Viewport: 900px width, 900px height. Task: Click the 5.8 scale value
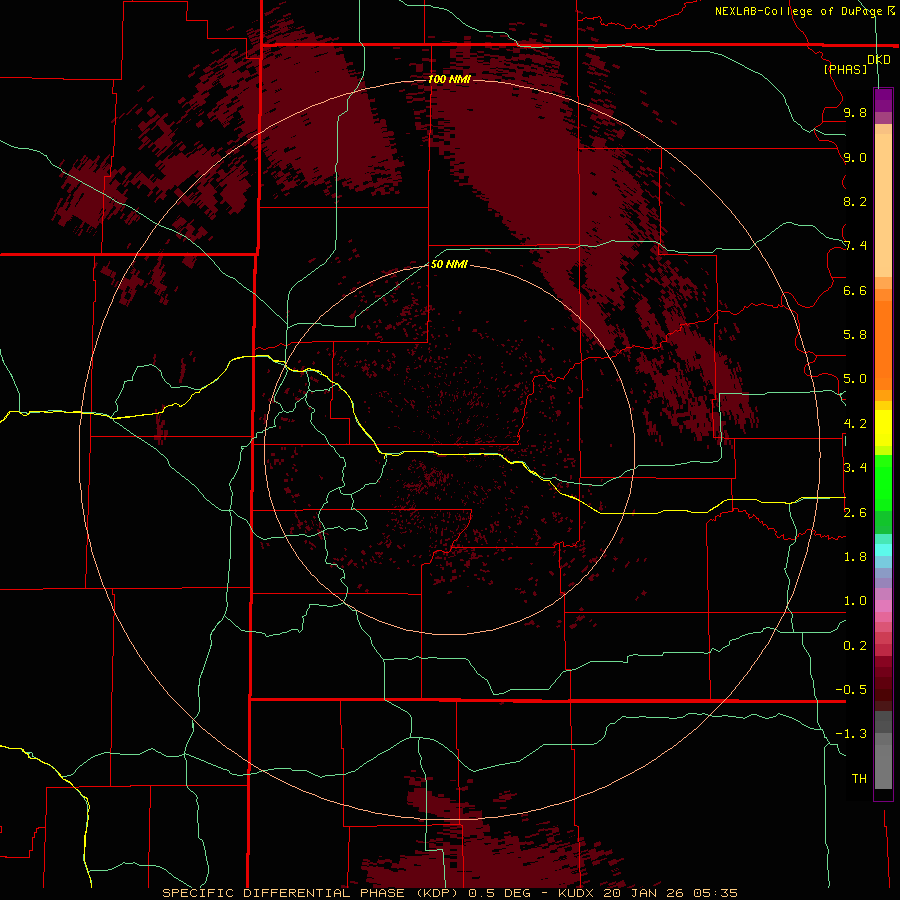click(x=855, y=335)
